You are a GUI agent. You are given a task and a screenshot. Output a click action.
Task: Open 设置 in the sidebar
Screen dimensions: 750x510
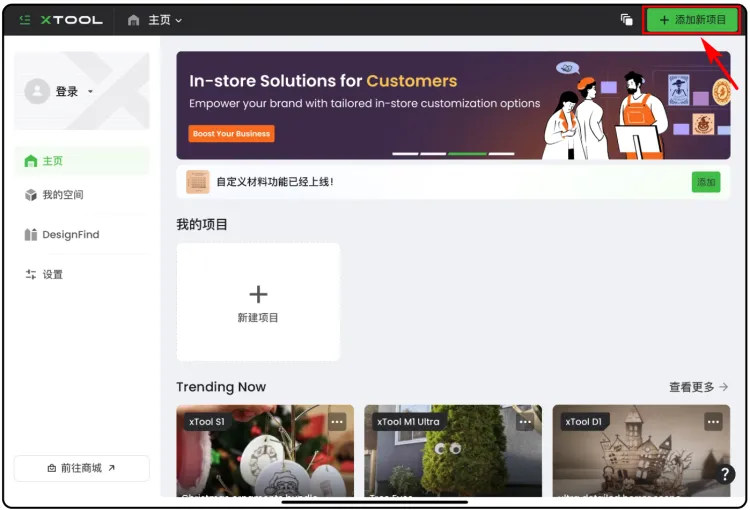pyautogui.click(x=82, y=275)
